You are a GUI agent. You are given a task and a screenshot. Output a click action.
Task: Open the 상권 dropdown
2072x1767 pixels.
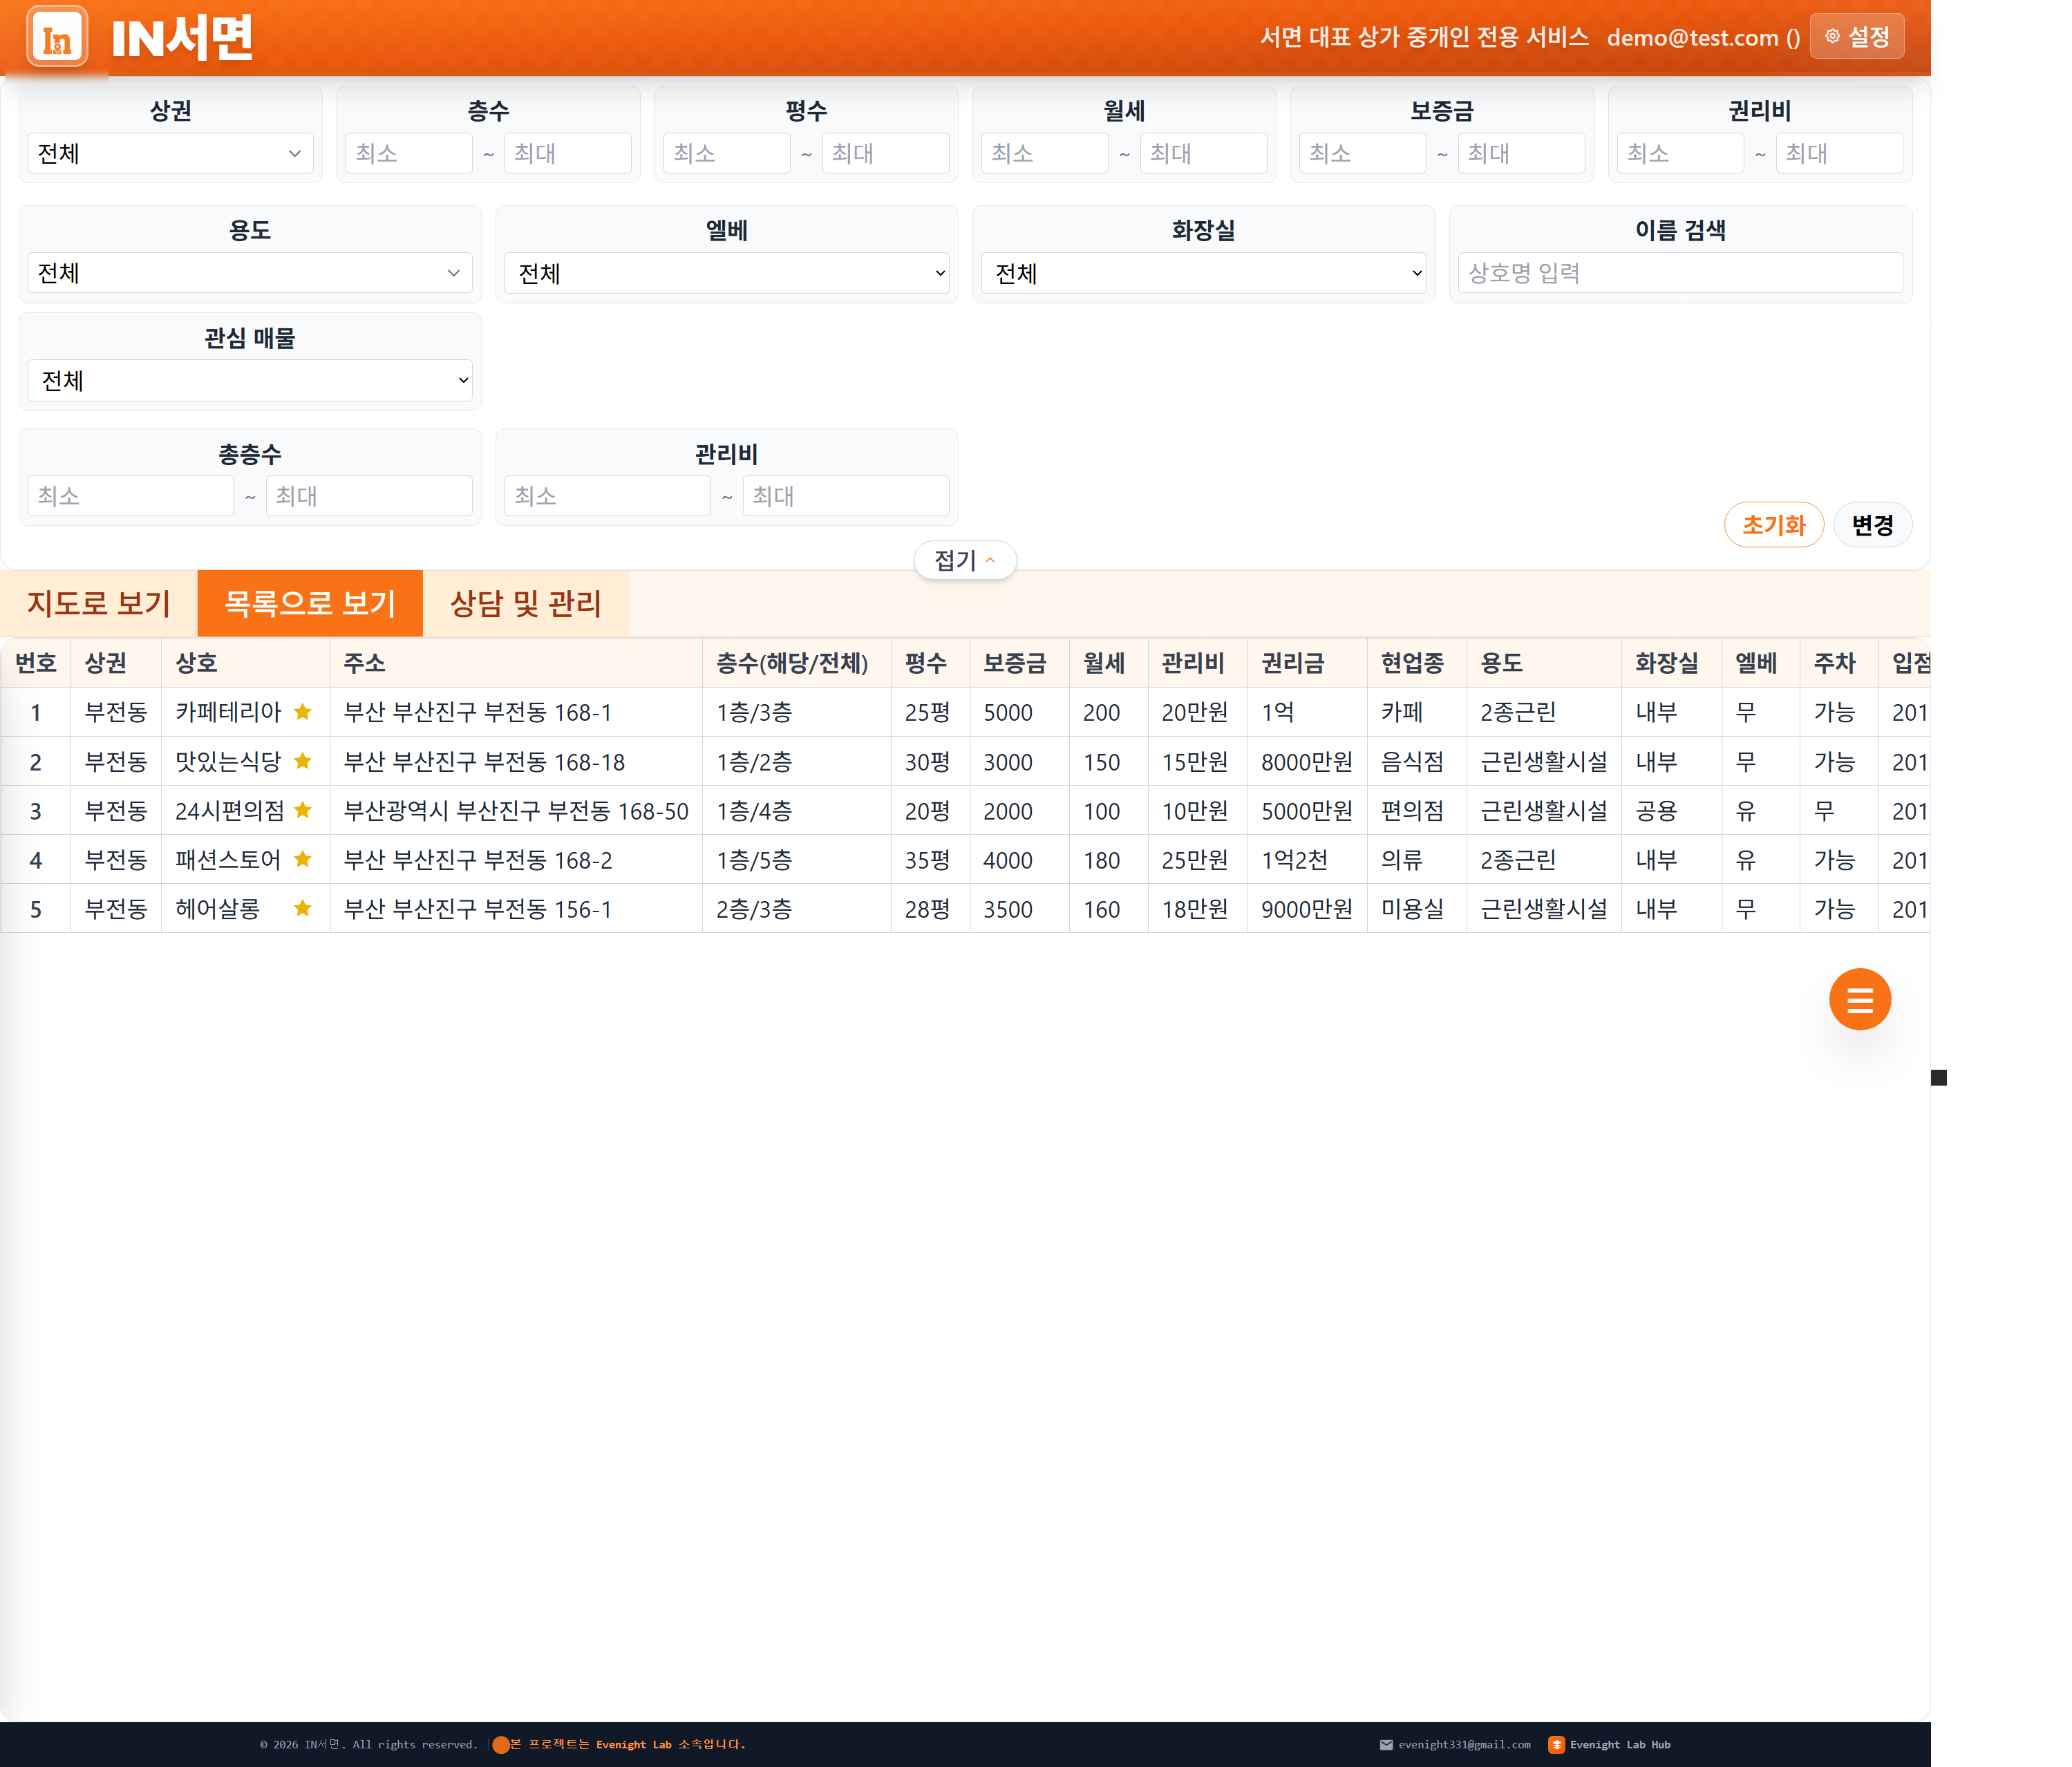pos(170,153)
